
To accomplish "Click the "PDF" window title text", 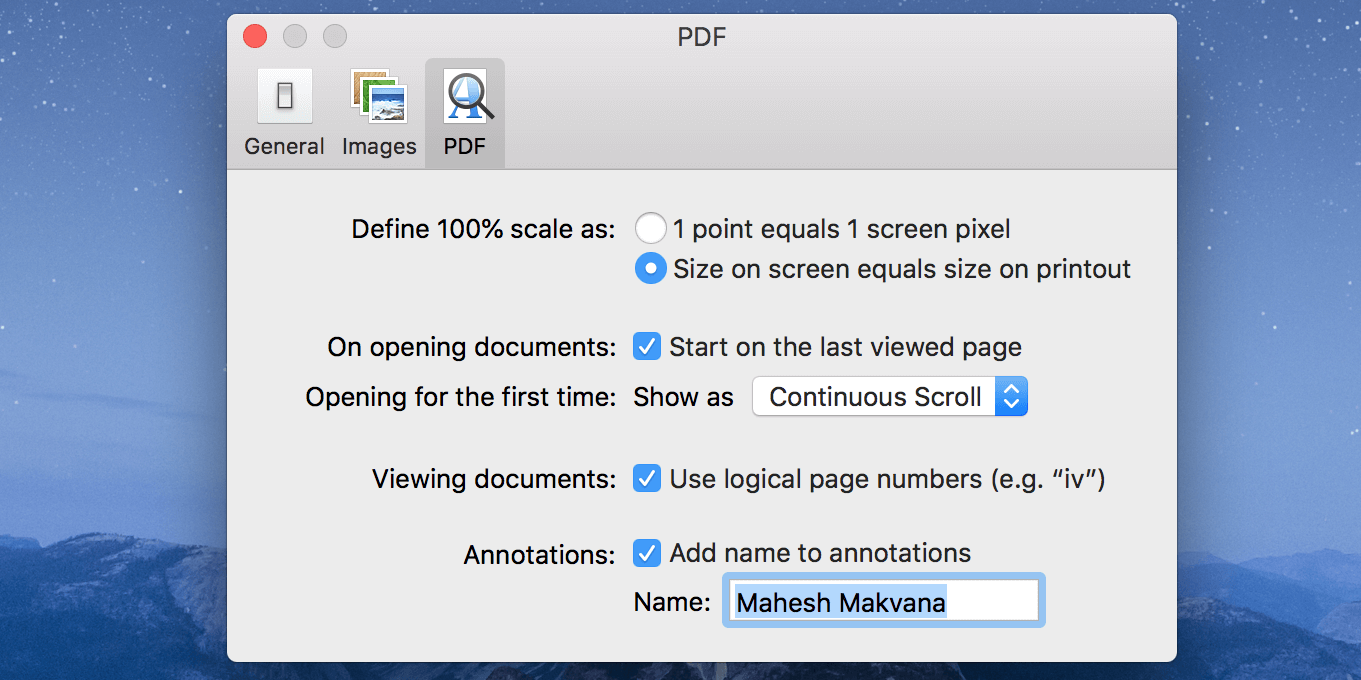I will pos(701,38).
